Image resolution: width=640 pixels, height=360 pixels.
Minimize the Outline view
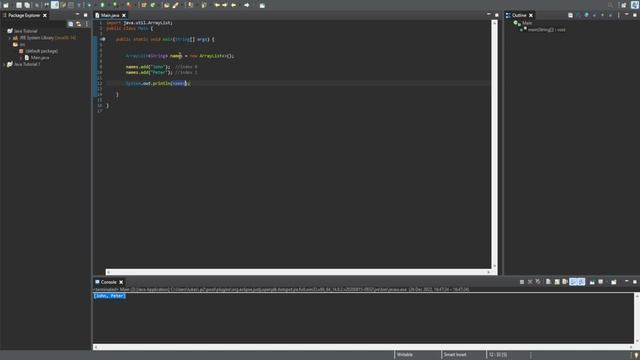point(627,15)
